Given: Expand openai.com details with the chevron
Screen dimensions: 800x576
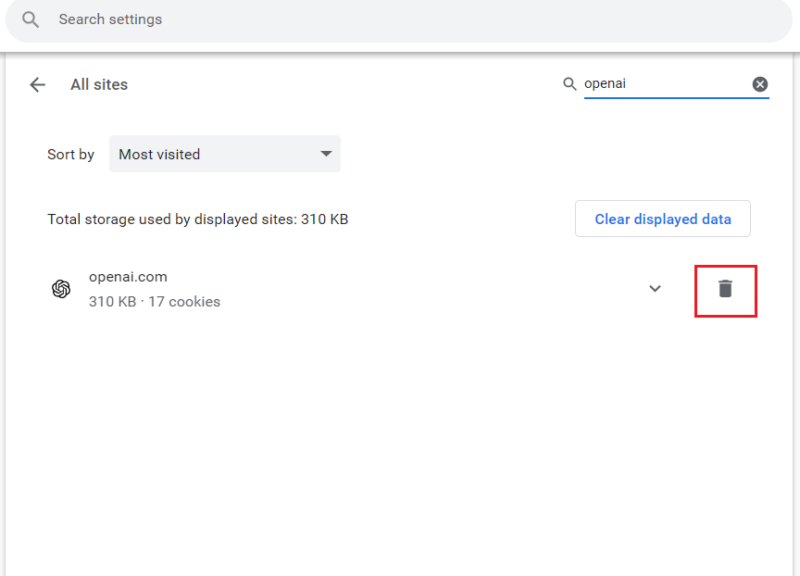Looking at the screenshot, I should [655, 288].
